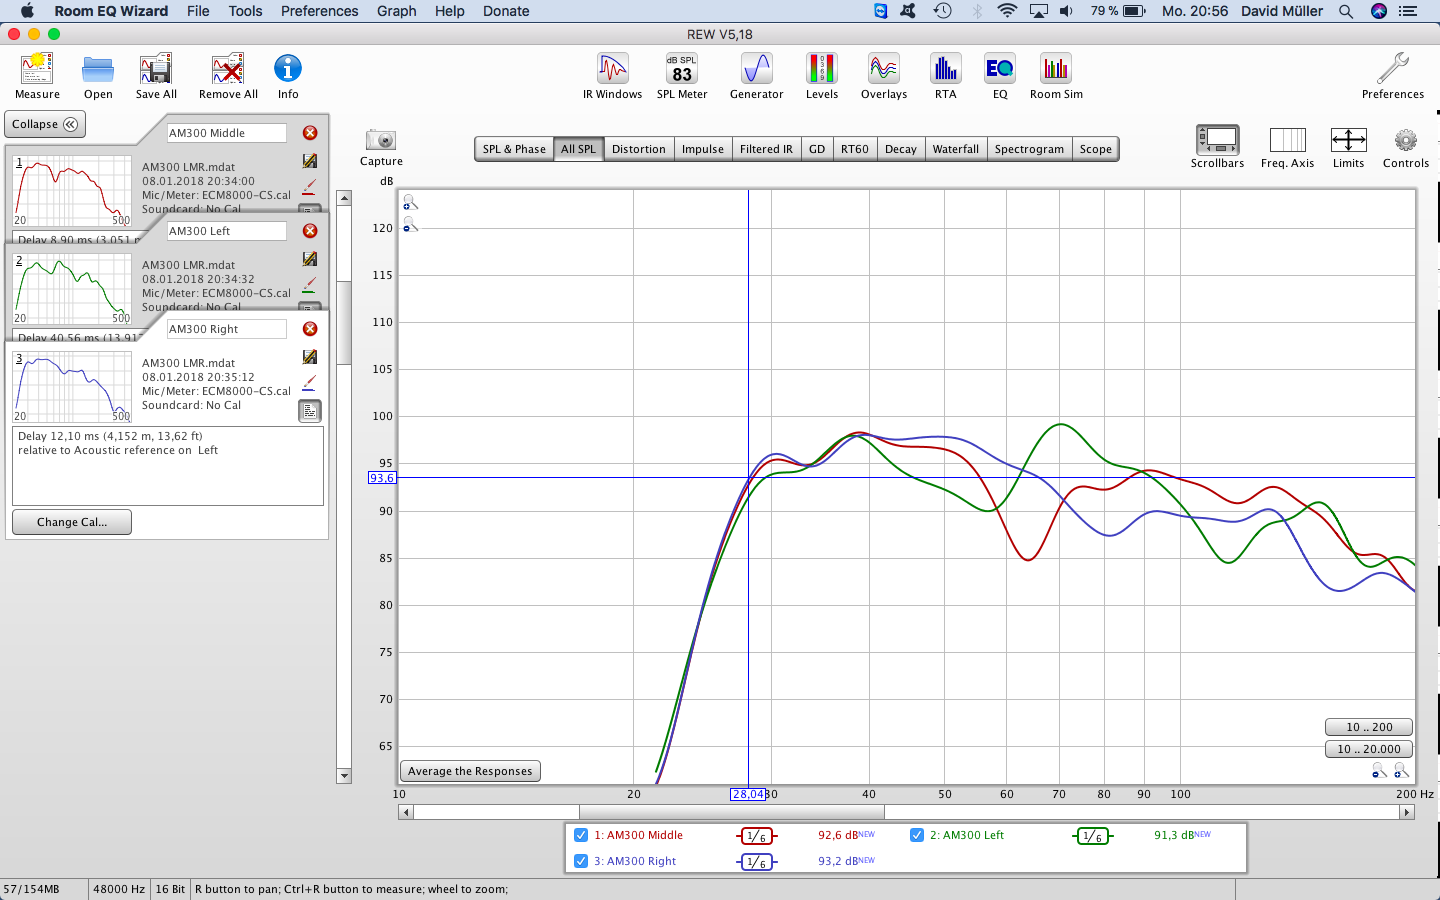1440x900 pixels.
Task: Open notes editor icon for AM300 Right
Action: (310, 357)
